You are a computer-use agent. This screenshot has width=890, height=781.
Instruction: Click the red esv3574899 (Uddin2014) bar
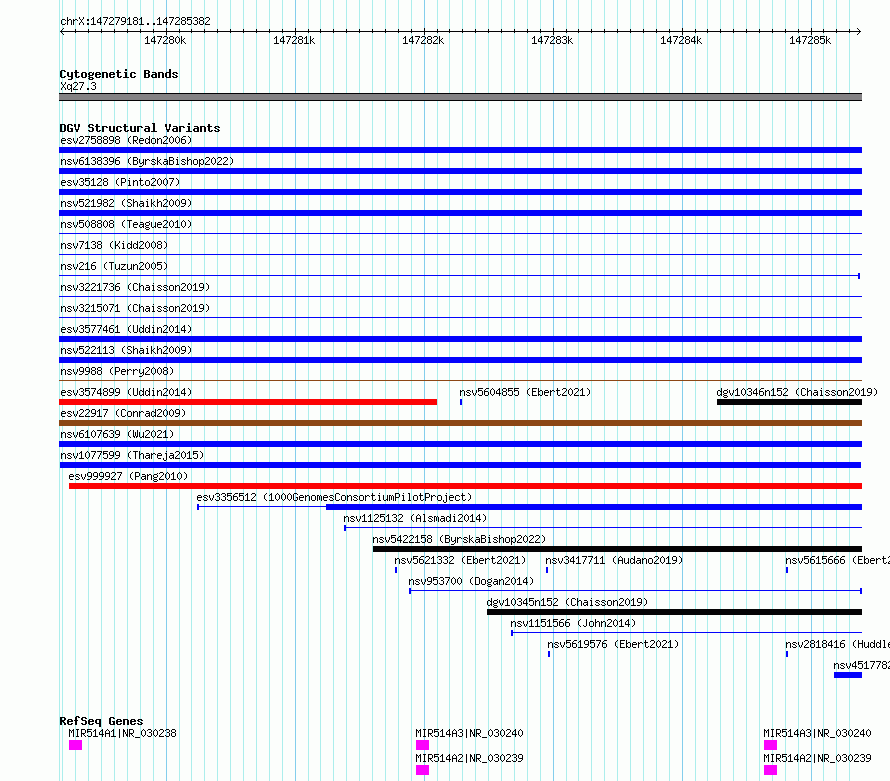248,402
